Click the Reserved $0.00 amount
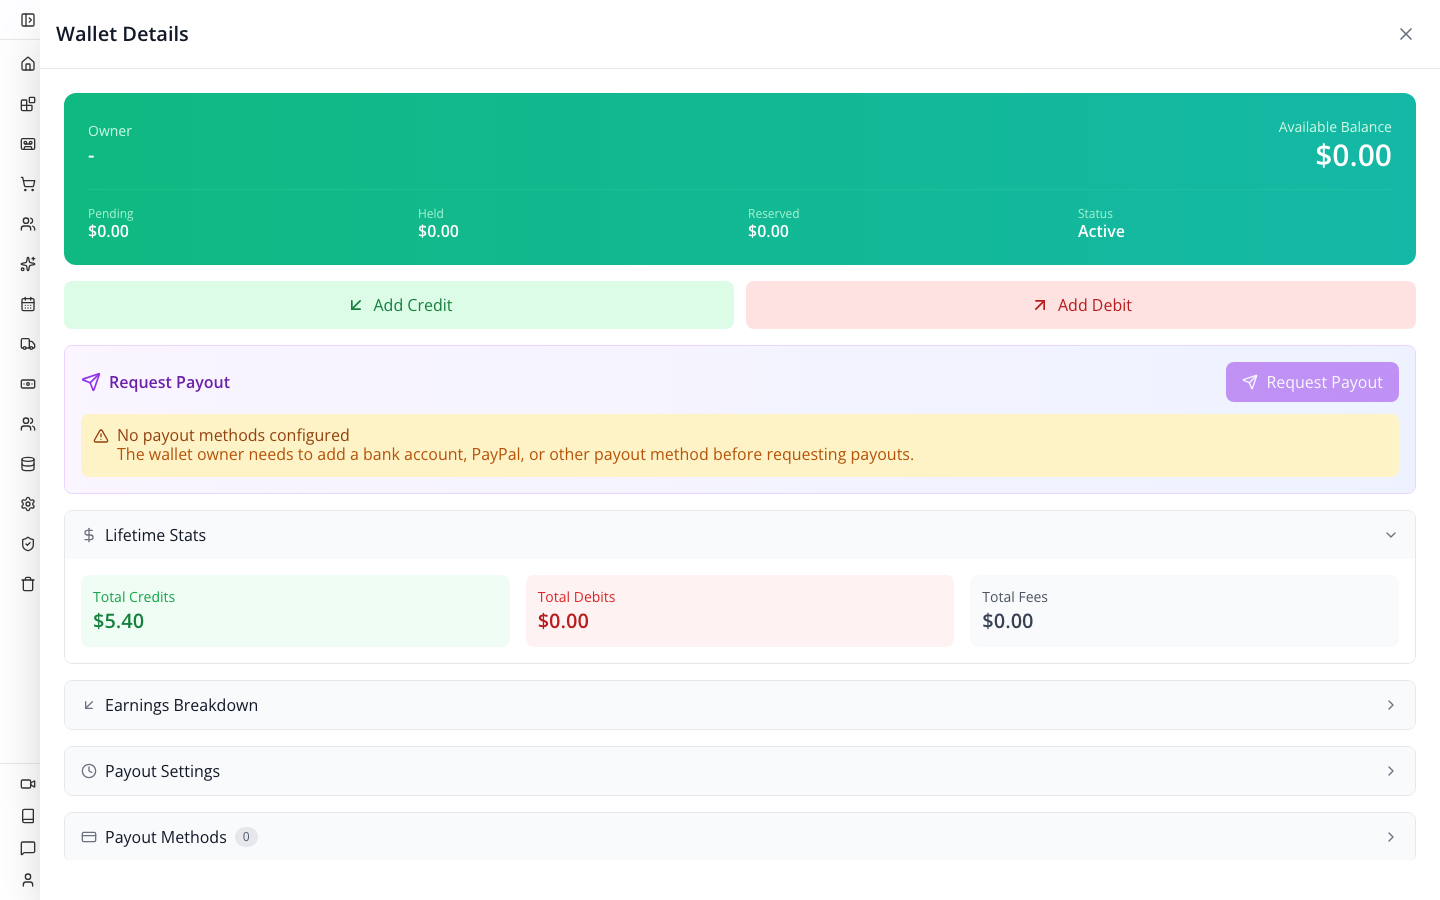 (768, 231)
